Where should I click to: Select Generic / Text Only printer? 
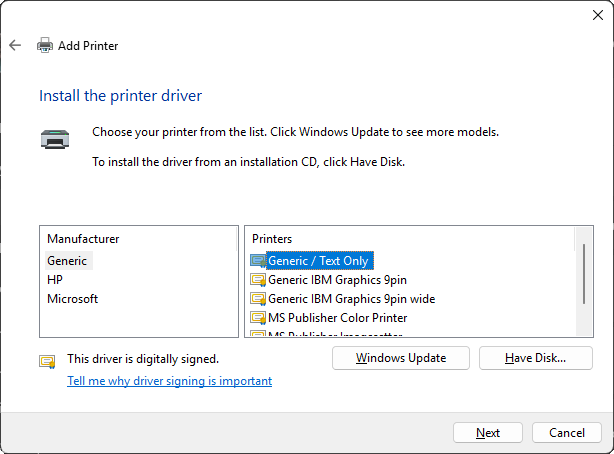pyautogui.click(x=318, y=261)
